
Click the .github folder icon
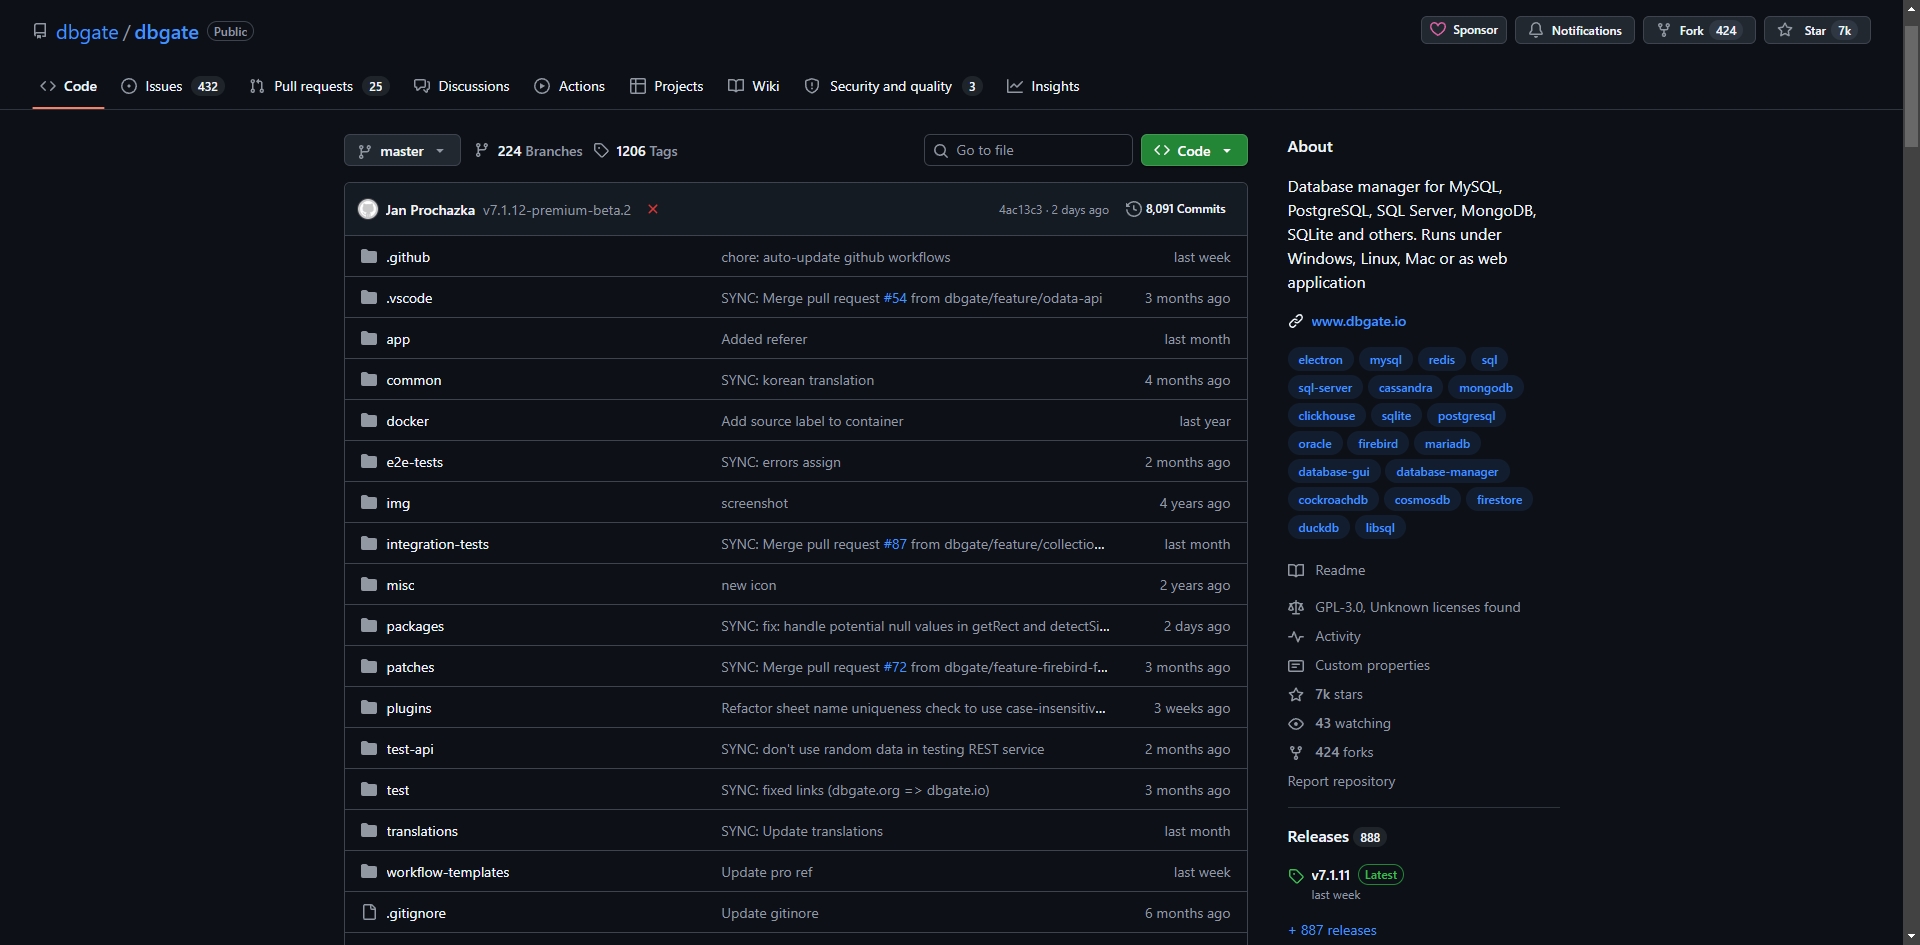(x=369, y=256)
